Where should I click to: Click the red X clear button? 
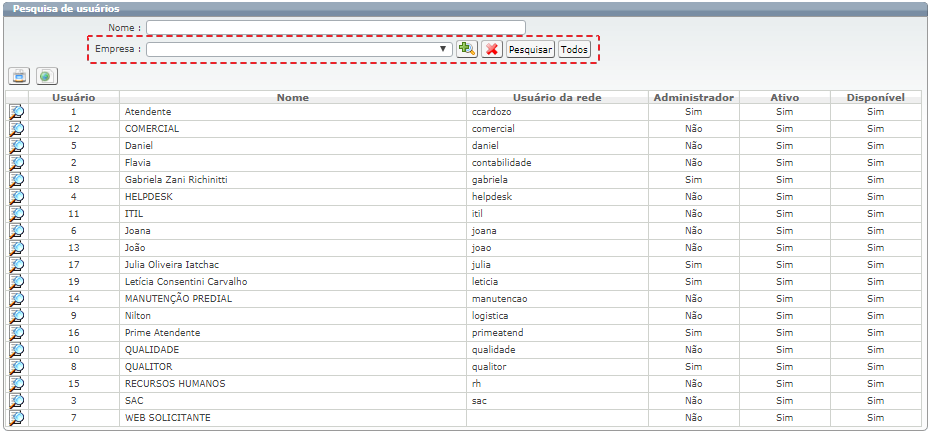[x=491, y=49]
